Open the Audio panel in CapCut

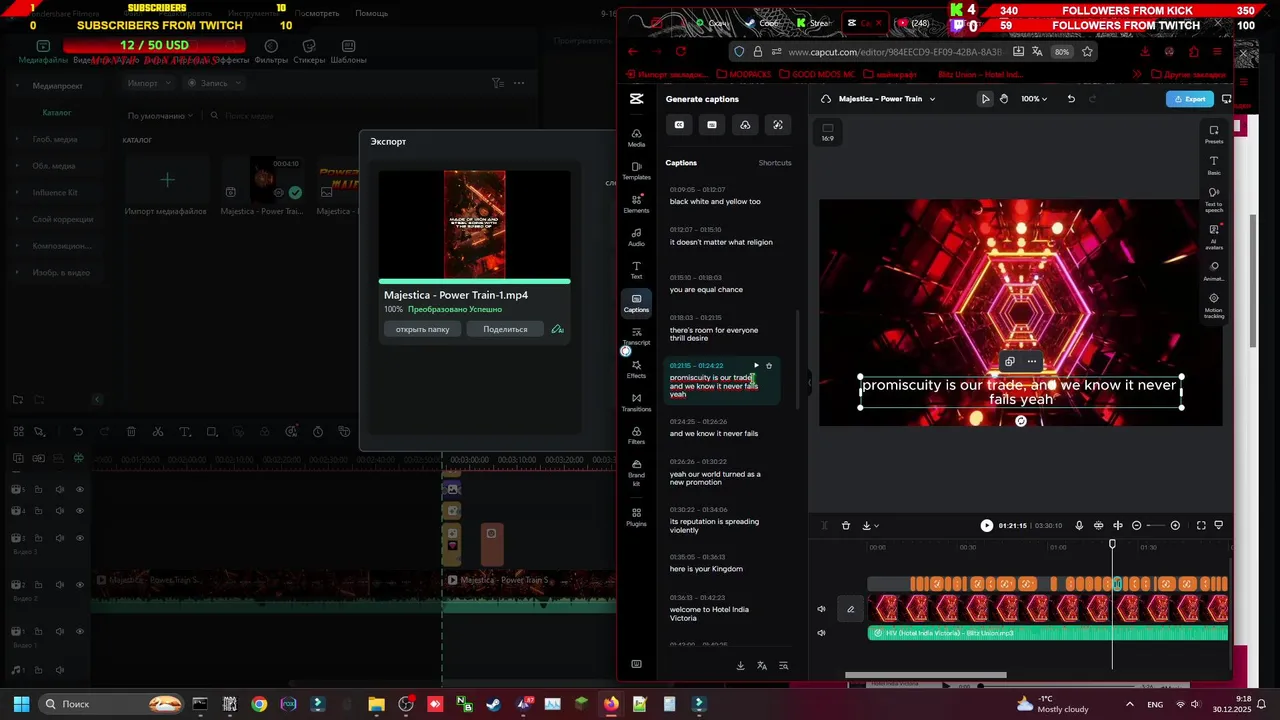[636, 237]
